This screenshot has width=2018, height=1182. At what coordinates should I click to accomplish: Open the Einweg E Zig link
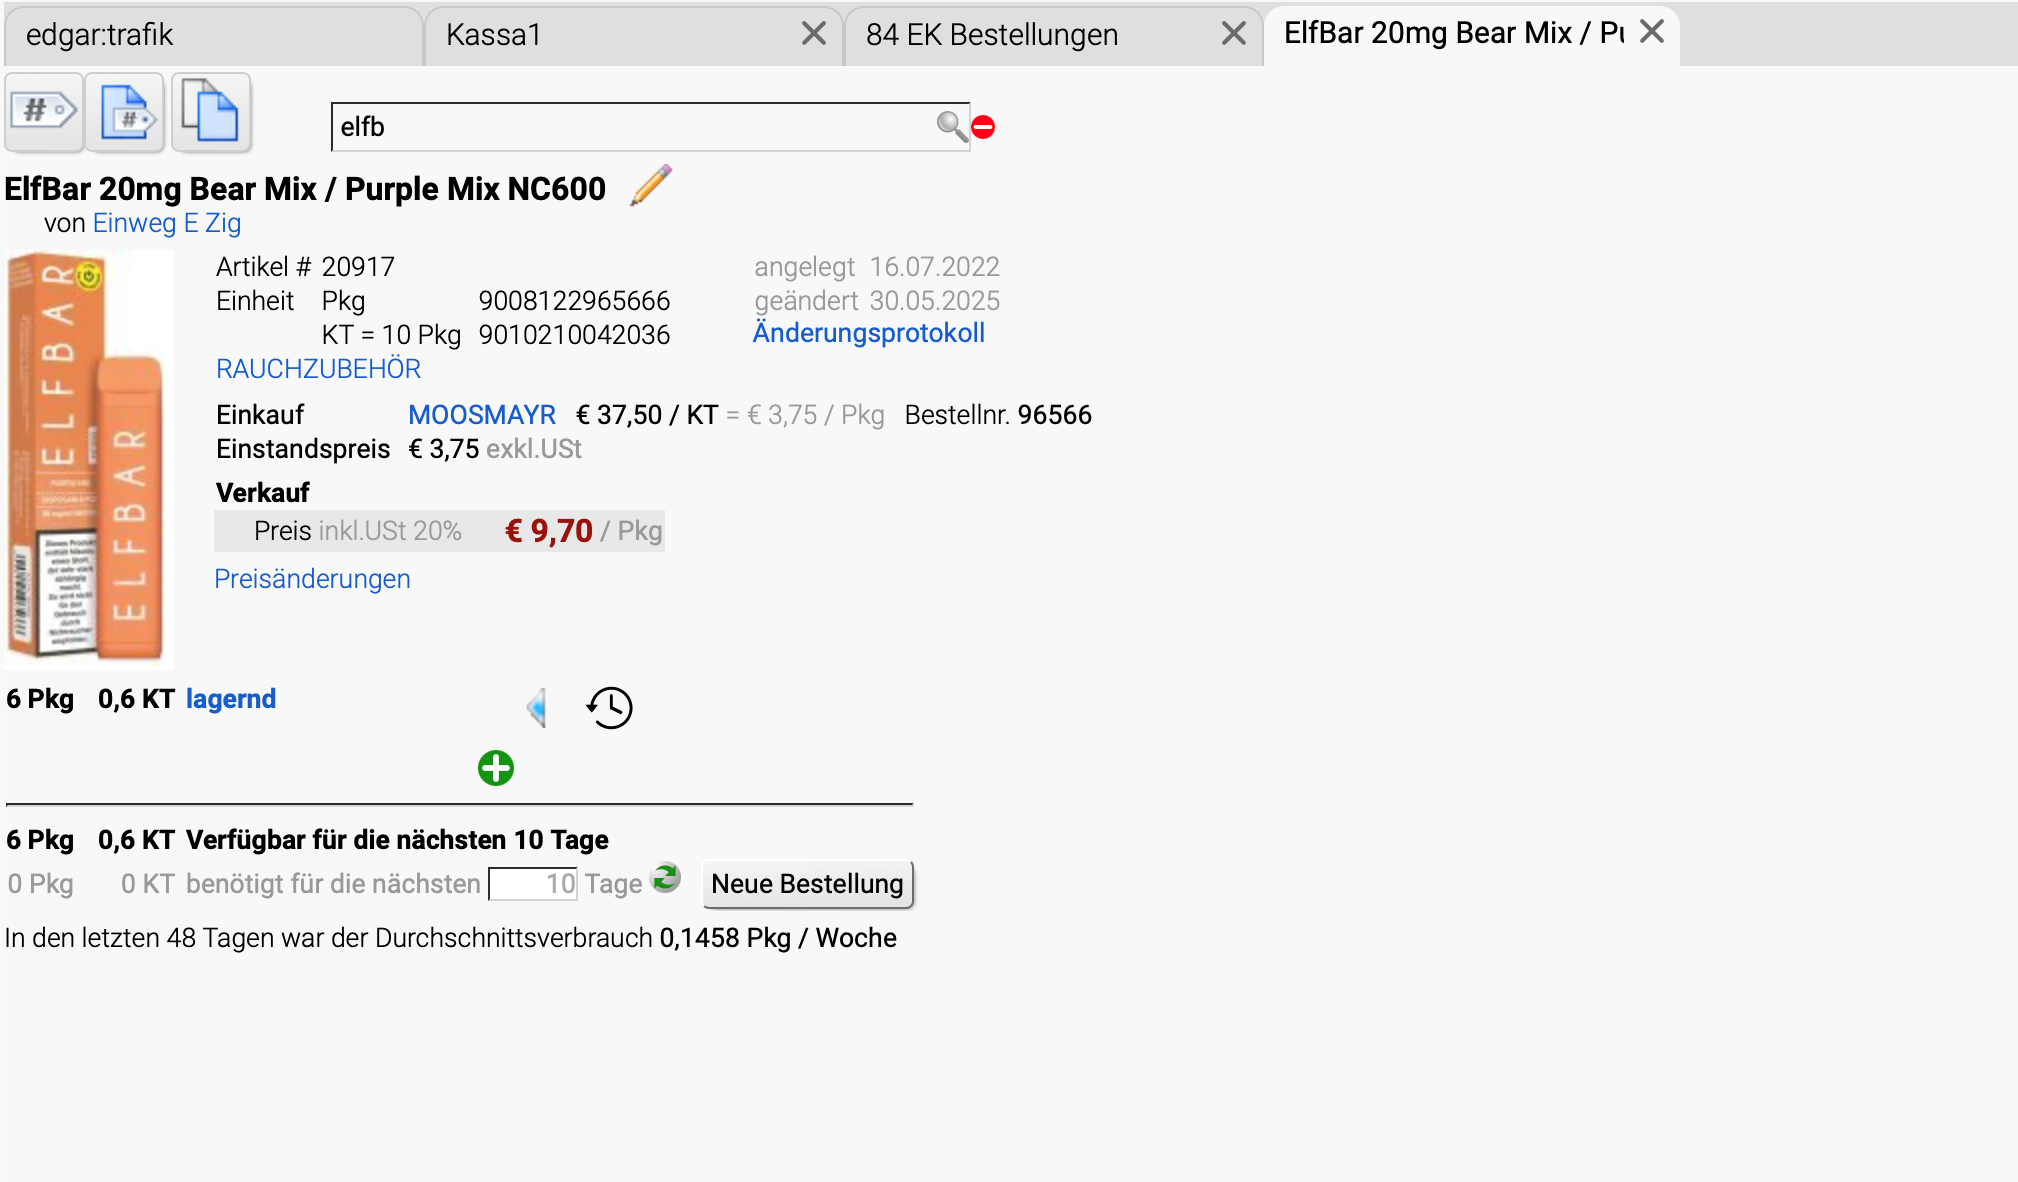167,223
